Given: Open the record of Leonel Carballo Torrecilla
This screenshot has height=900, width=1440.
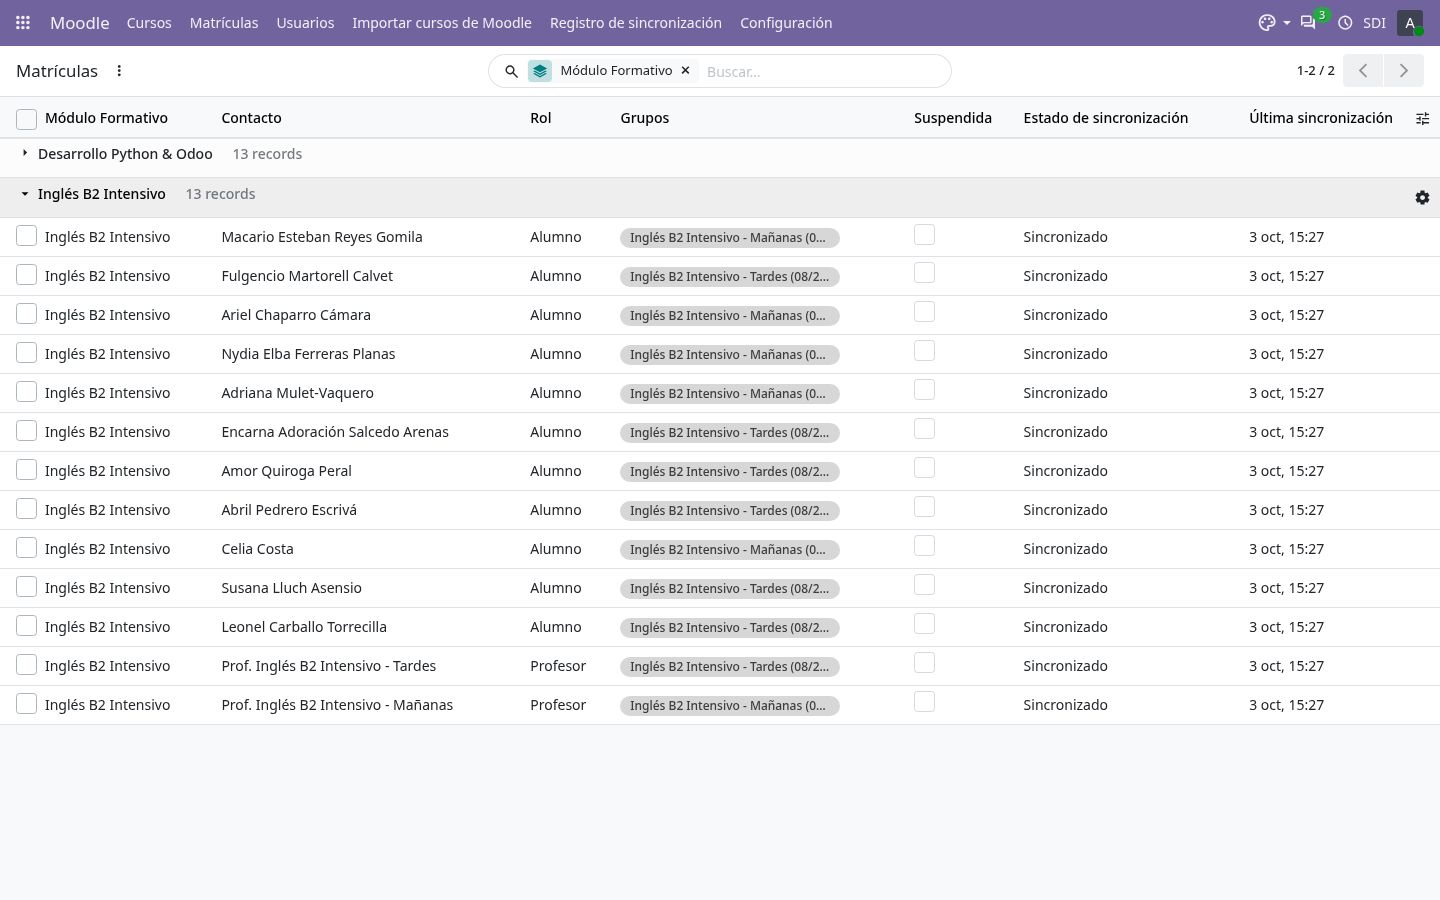Looking at the screenshot, I should click(x=304, y=627).
